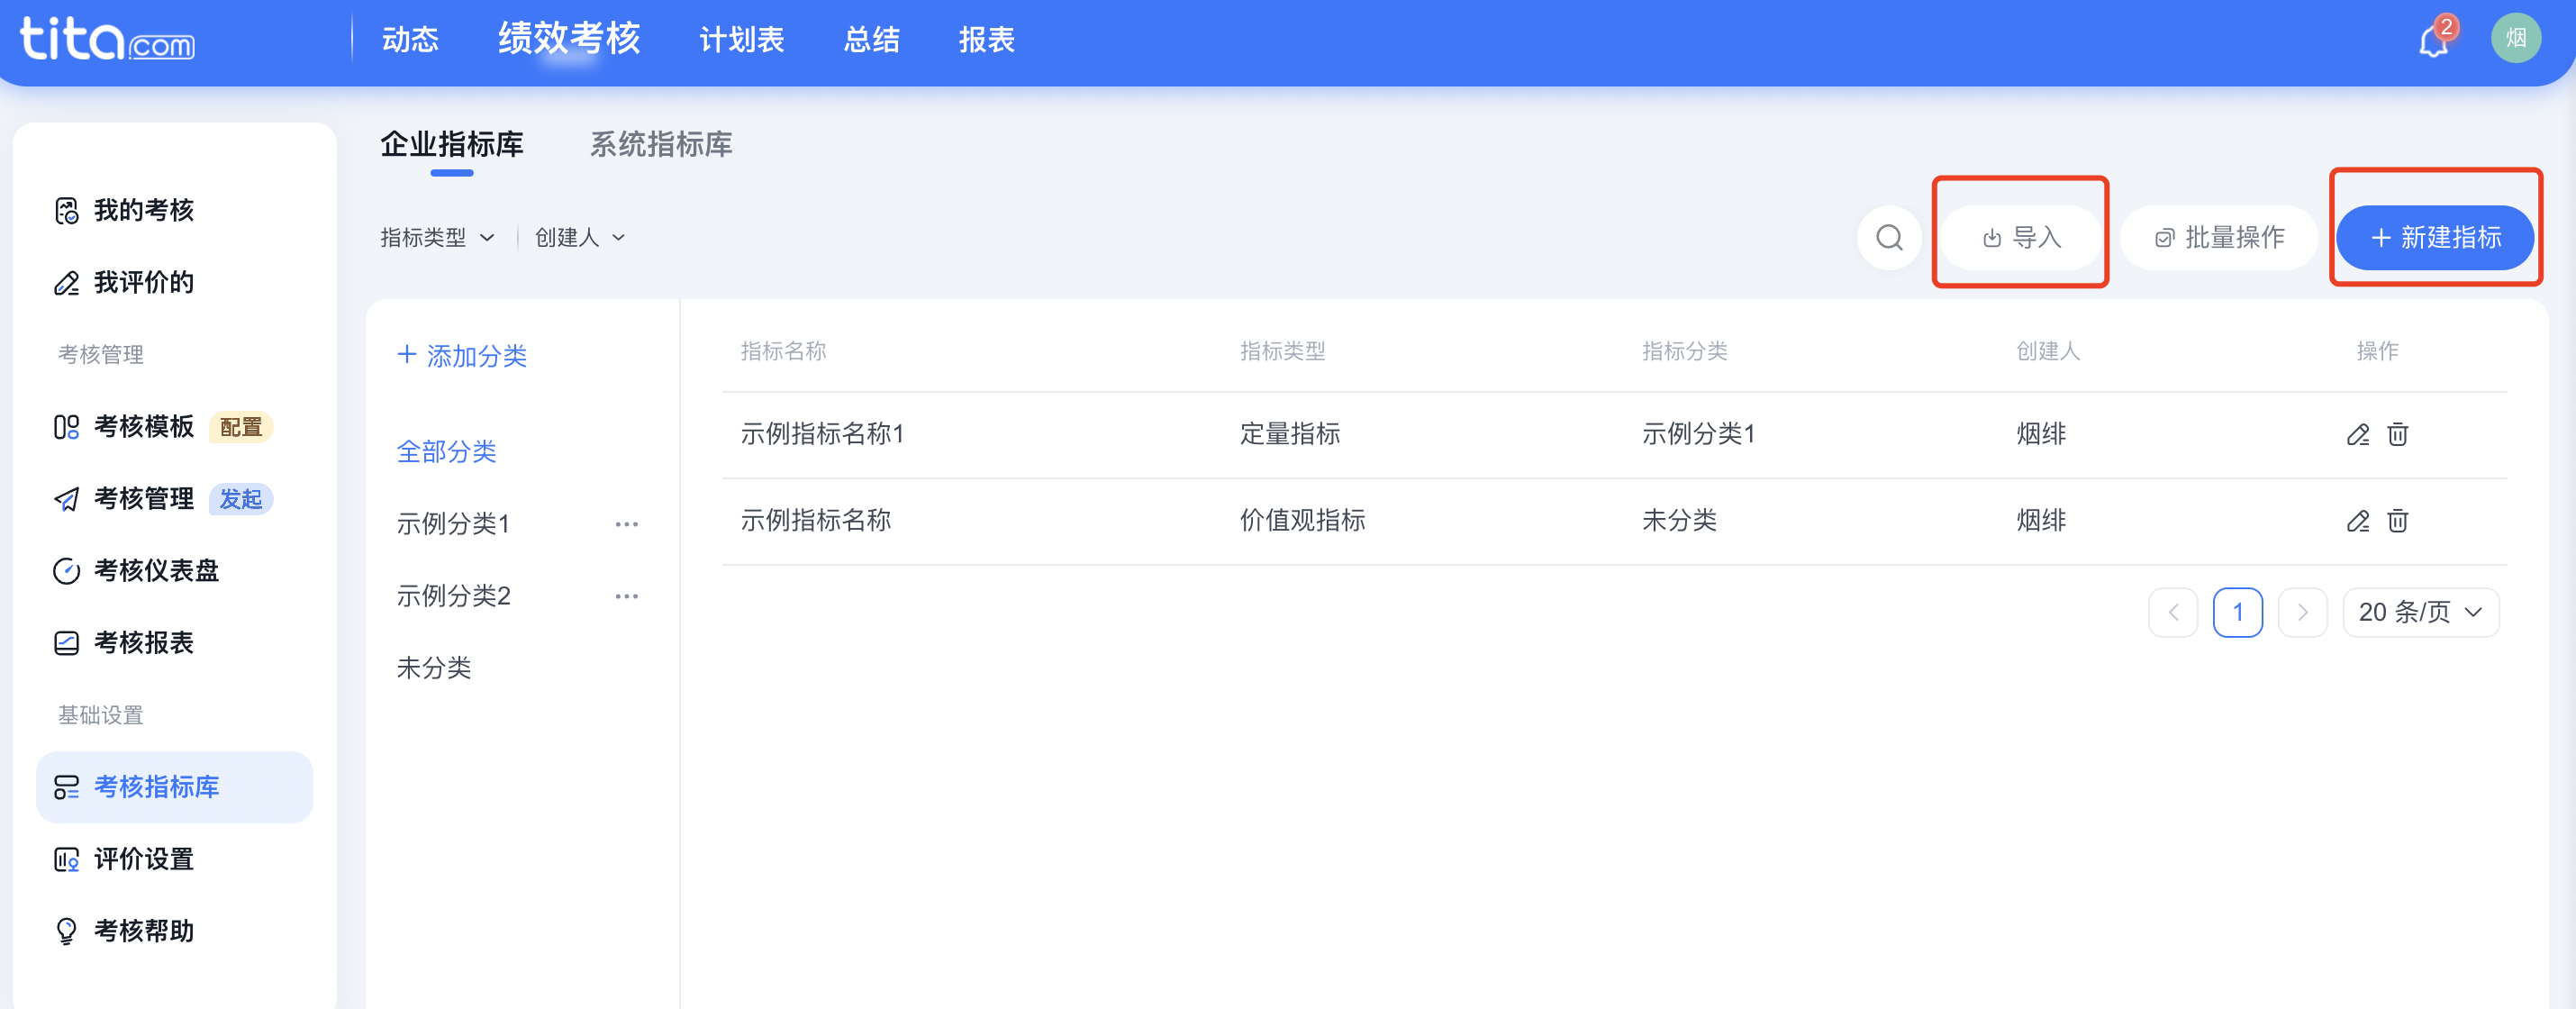Go to 总结 in top navigation
The width and height of the screenshot is (2576, 1009).
(871, 40)
